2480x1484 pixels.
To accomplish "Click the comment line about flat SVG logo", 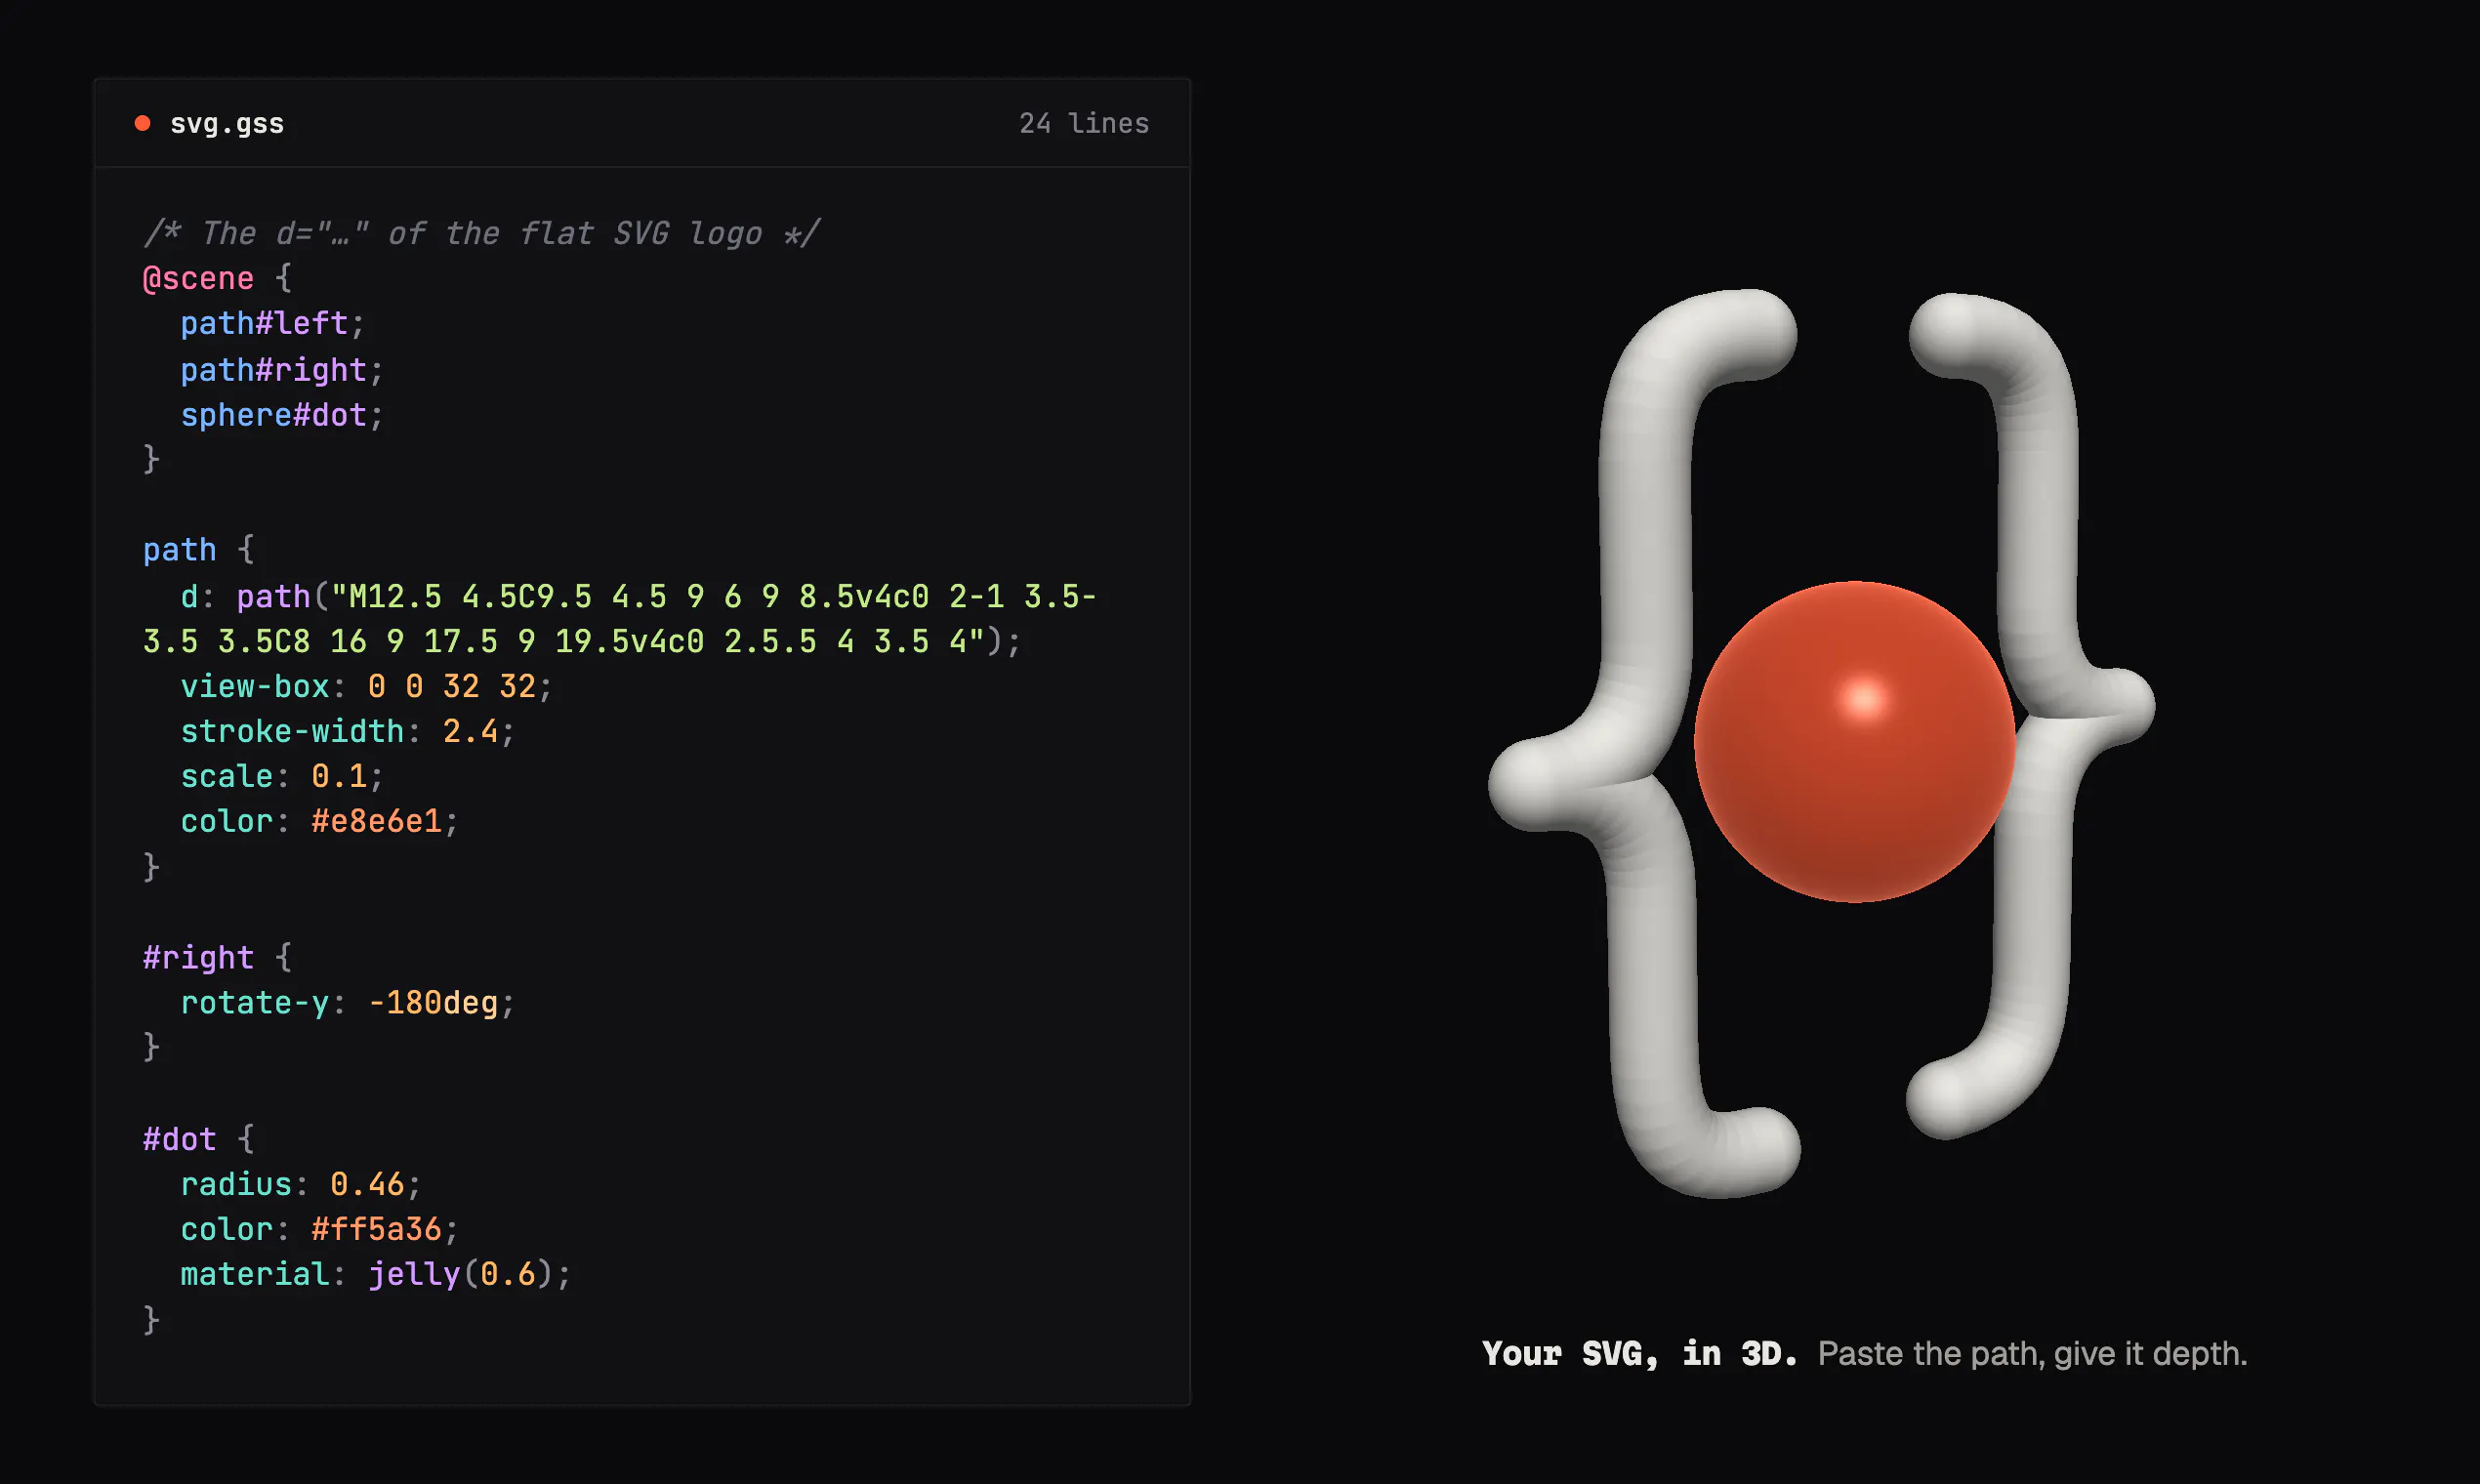I will click(481, 233).
